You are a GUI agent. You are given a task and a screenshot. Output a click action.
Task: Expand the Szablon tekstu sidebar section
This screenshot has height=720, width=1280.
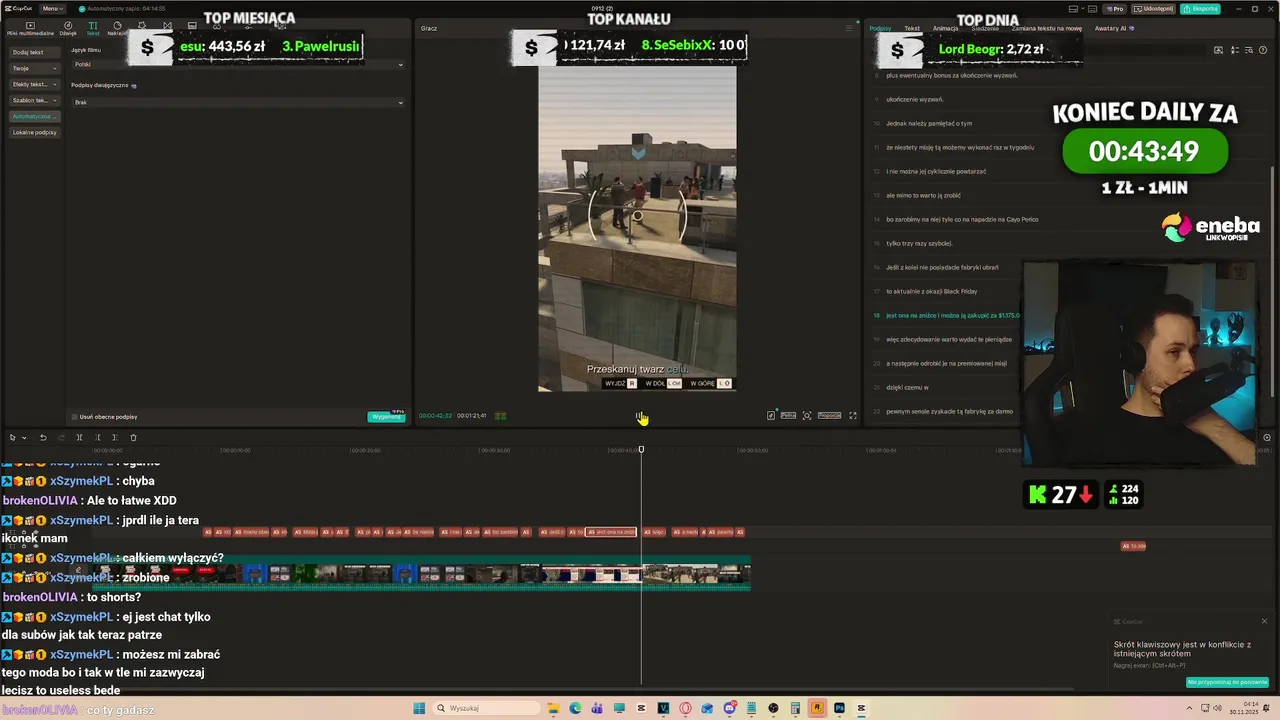pos(33,100)
